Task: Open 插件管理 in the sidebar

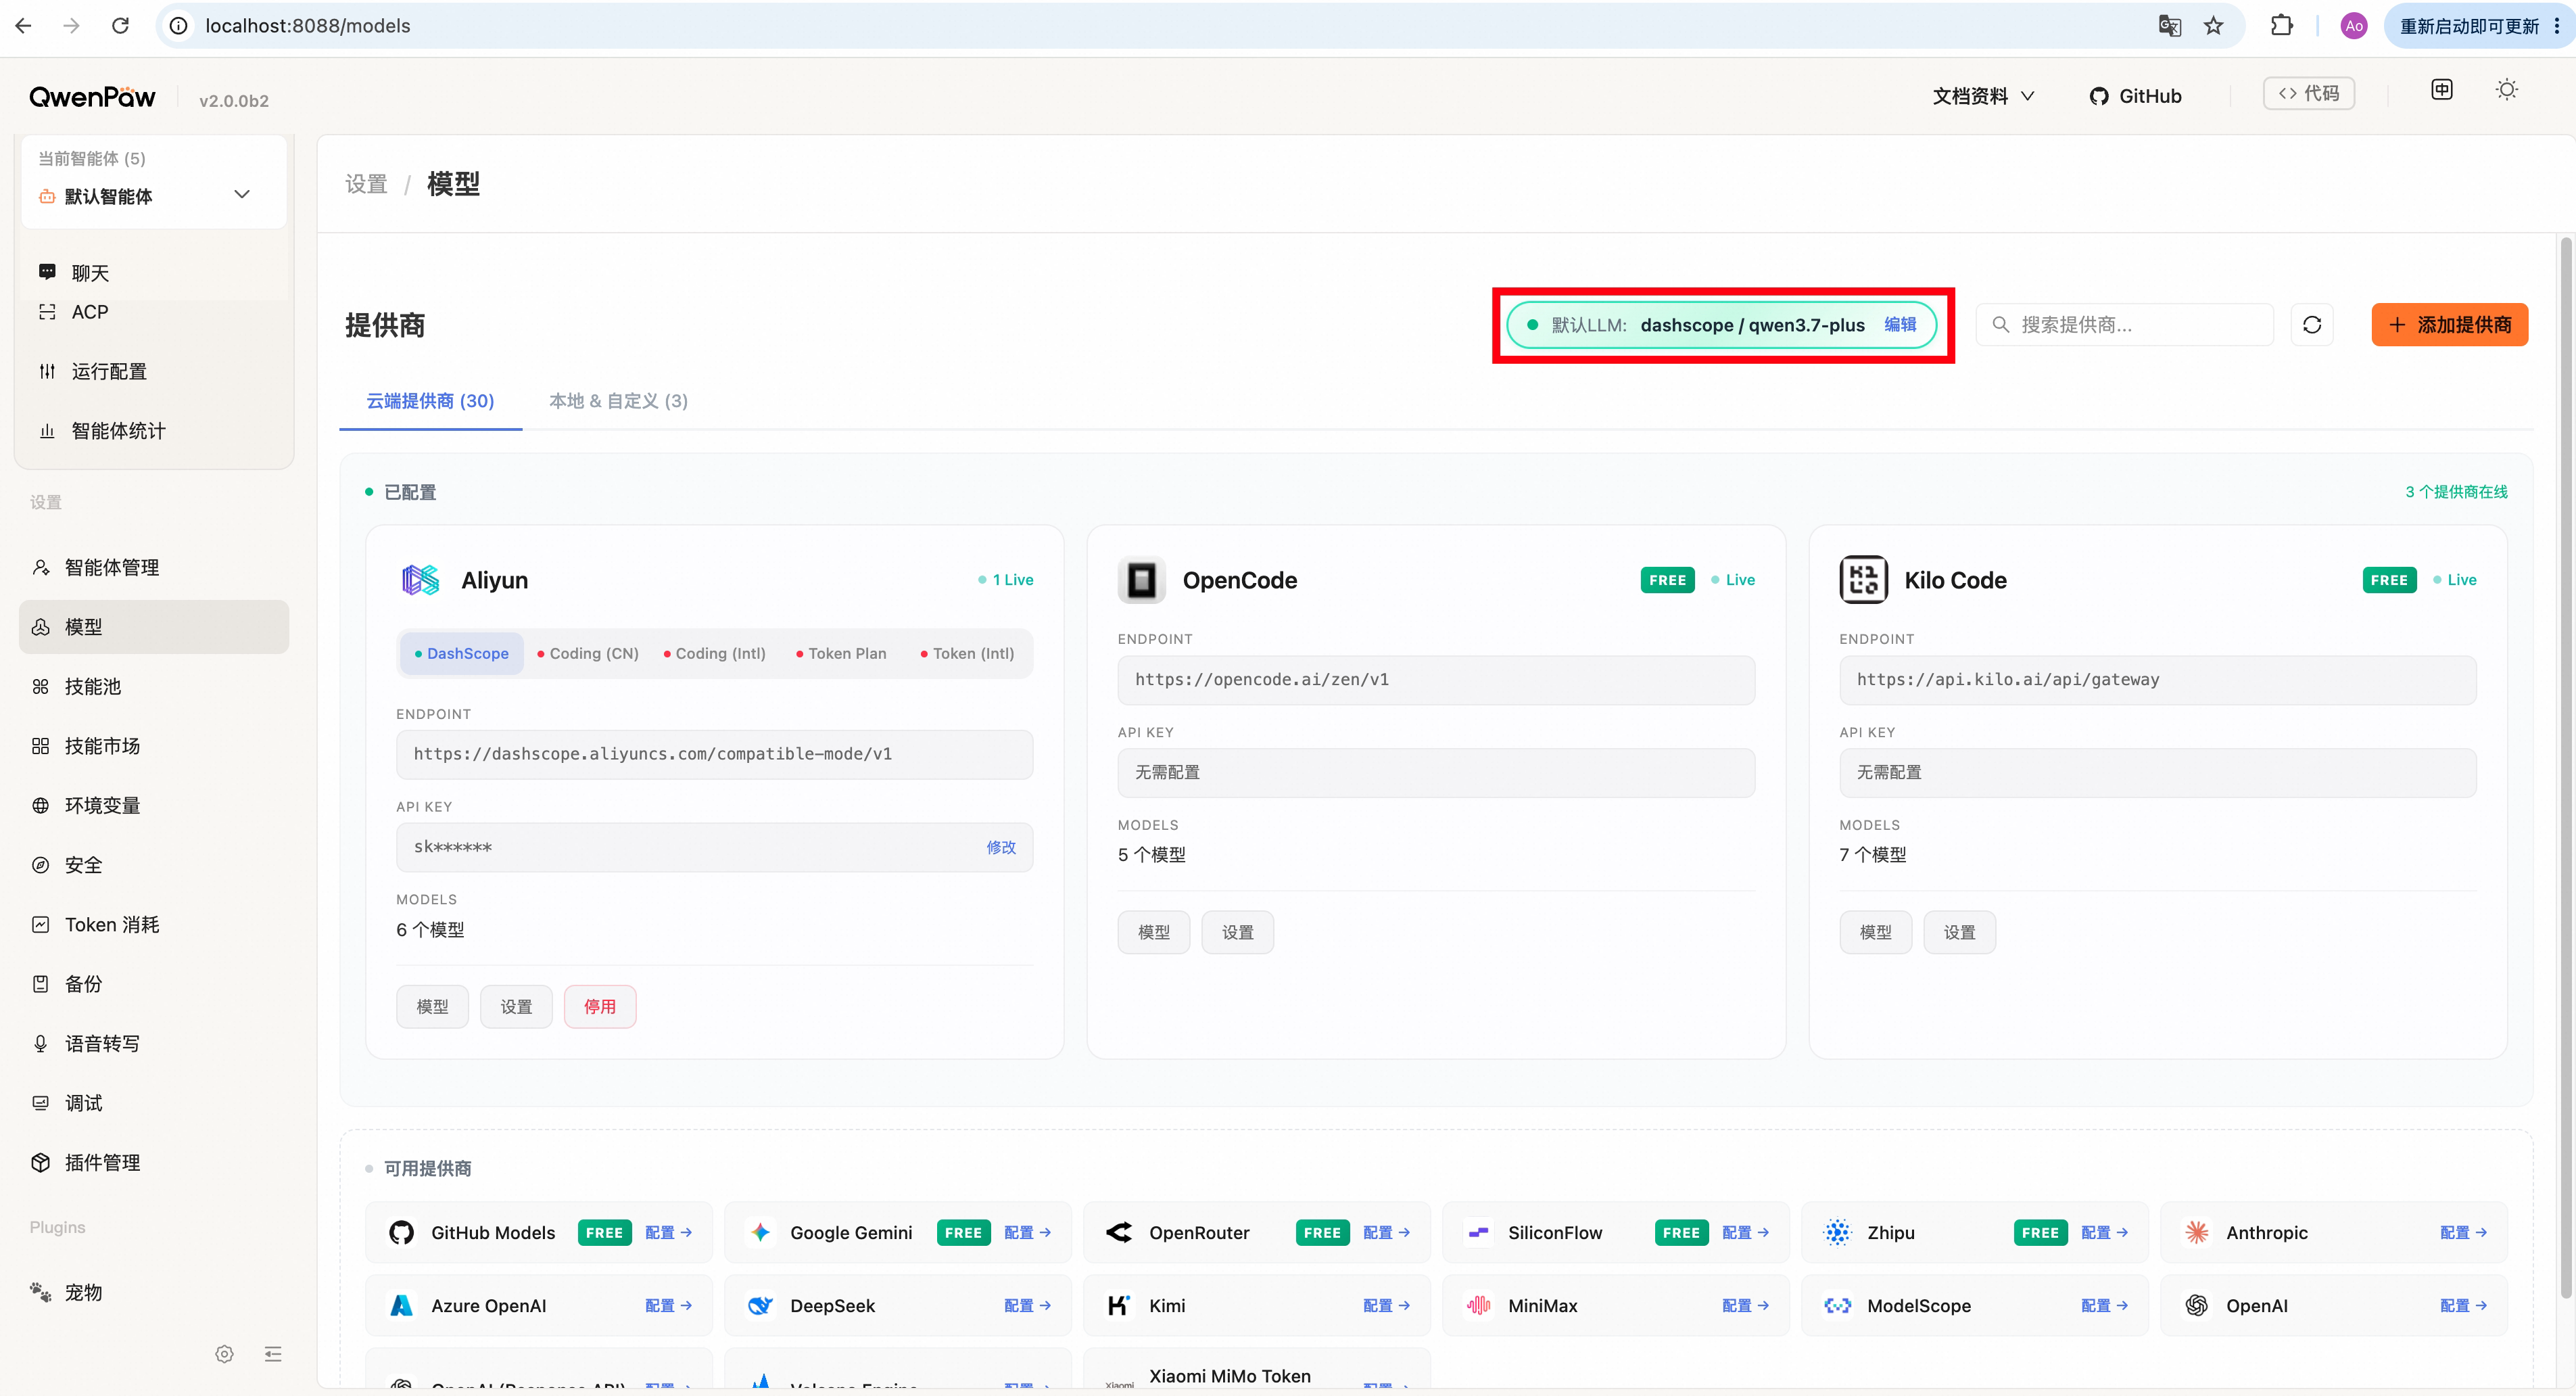Action: click(x=154, y=1163)
